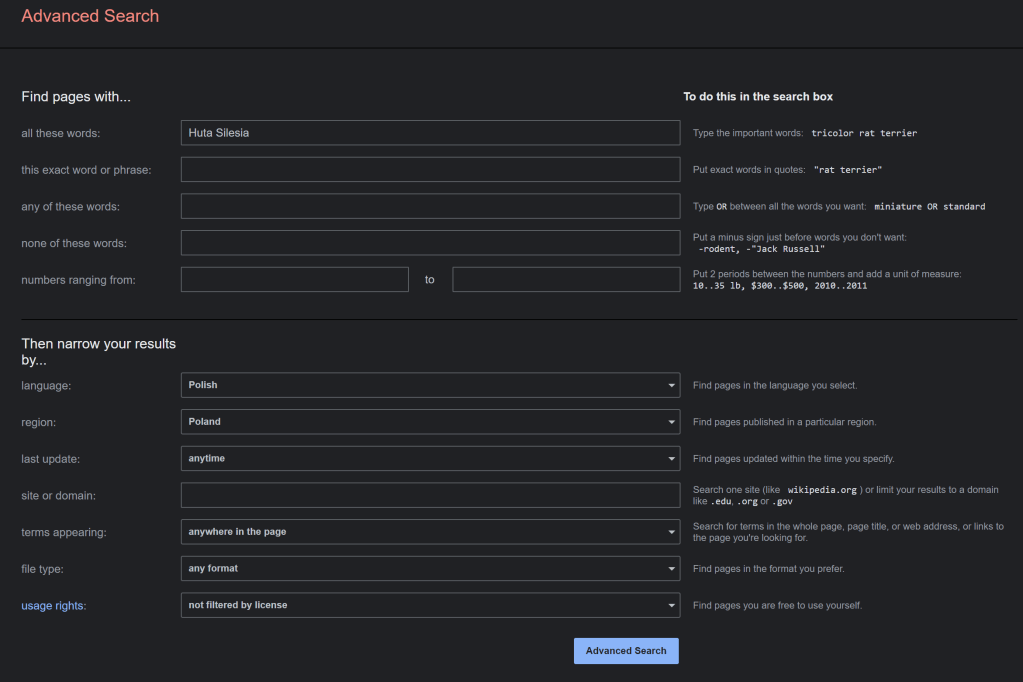Click the number range 'to' end field

coord(566,280)
